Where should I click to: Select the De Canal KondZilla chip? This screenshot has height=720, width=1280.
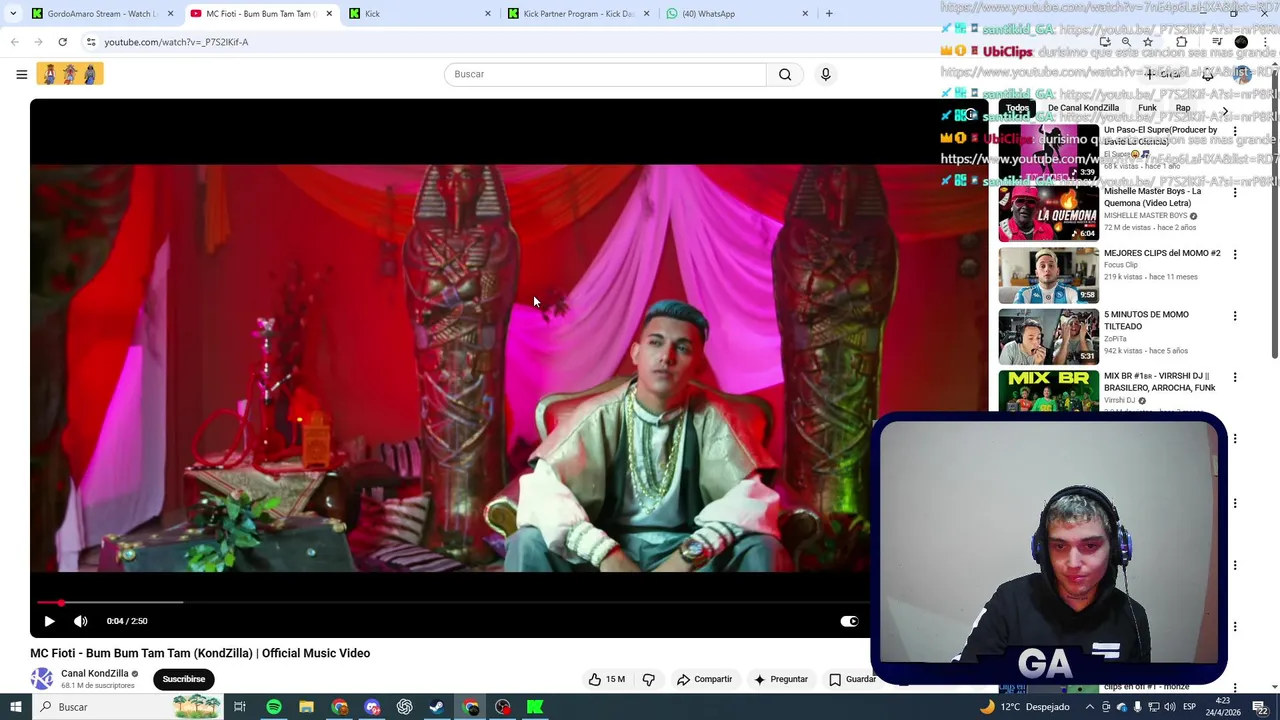pos(1083,108)
